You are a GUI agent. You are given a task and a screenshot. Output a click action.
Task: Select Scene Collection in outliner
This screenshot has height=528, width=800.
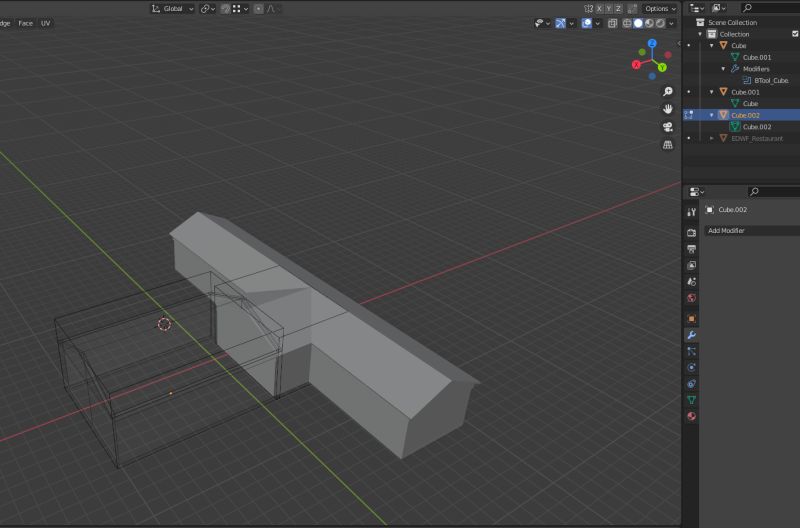(732, 22)
